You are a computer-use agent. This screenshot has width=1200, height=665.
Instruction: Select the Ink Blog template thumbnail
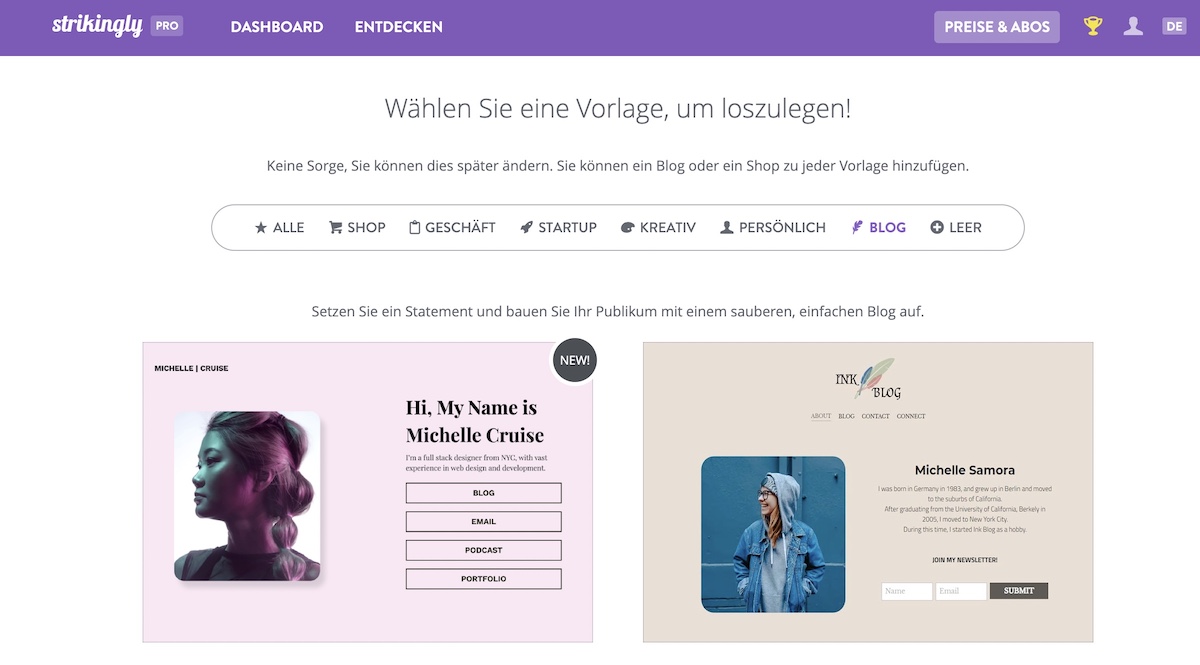868,492
